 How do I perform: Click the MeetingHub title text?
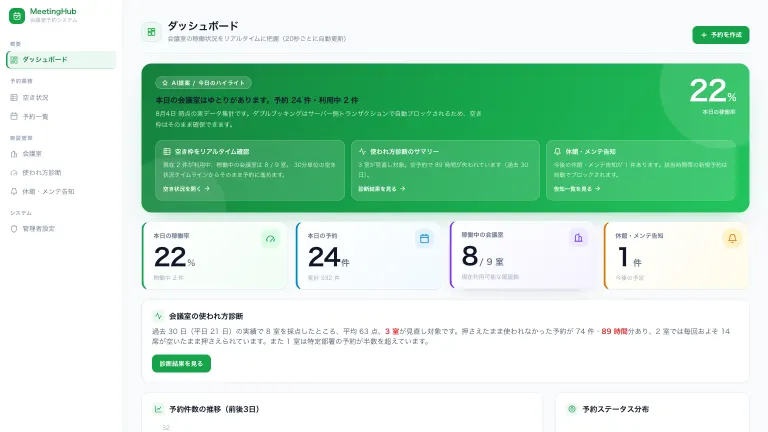pos(53,11)
